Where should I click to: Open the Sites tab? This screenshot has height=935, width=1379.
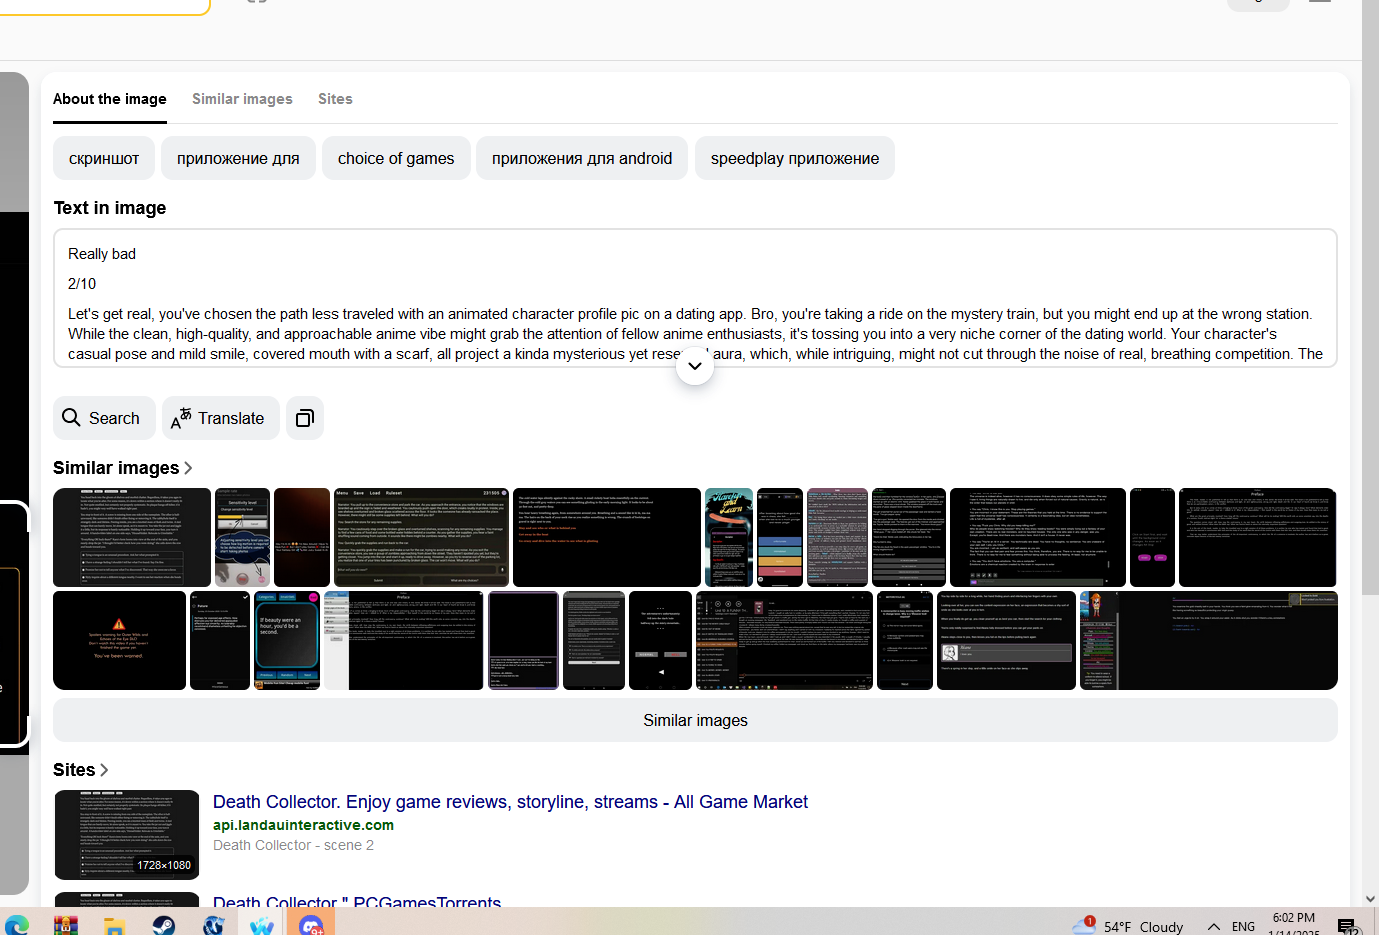[x=335, y=99]
